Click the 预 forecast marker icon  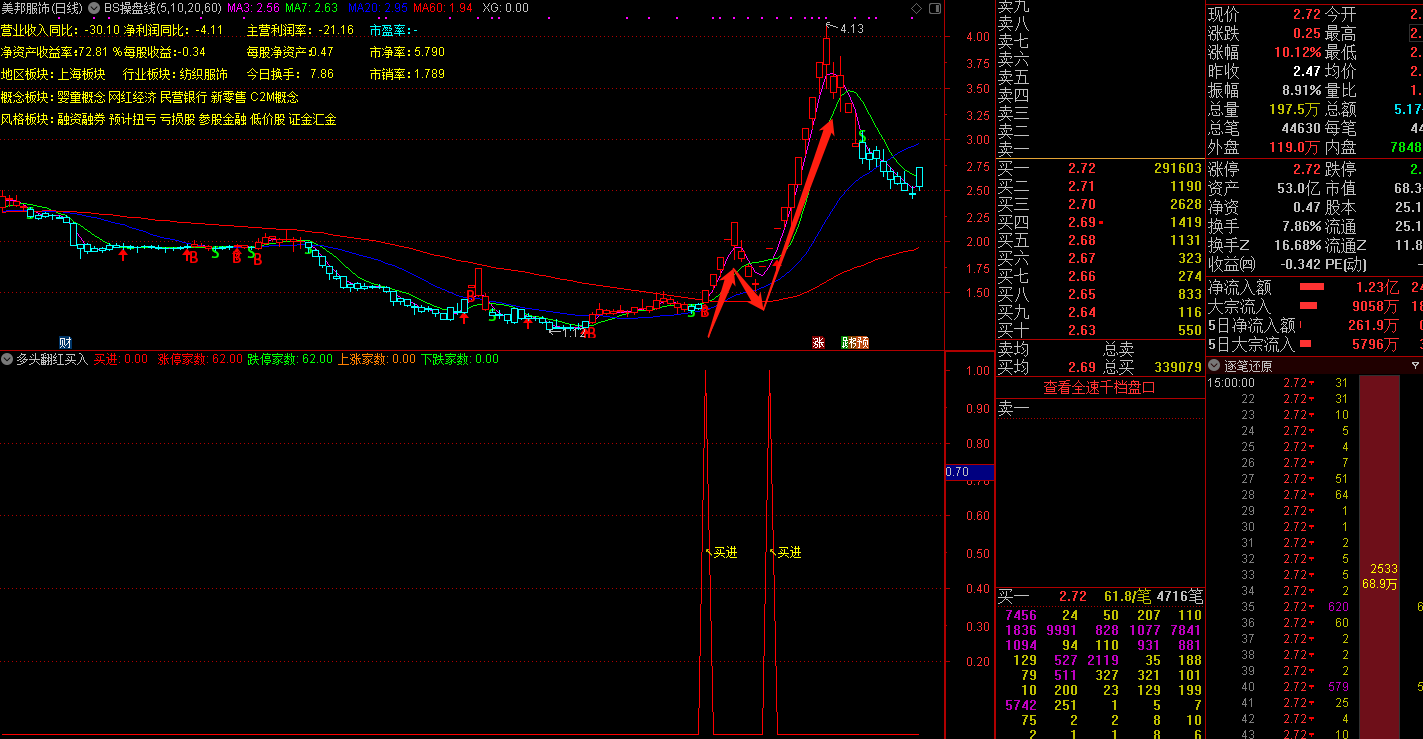coord(862,342)
